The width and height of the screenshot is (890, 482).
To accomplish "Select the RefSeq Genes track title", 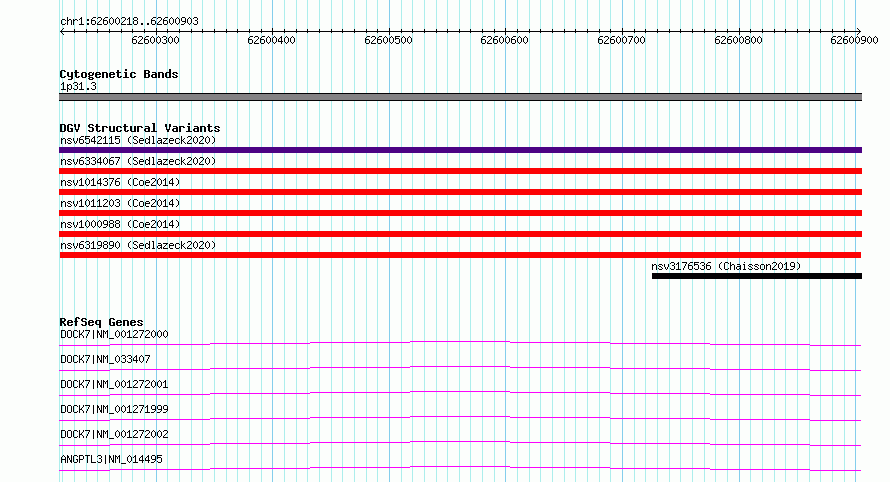I will click(101, 322).
